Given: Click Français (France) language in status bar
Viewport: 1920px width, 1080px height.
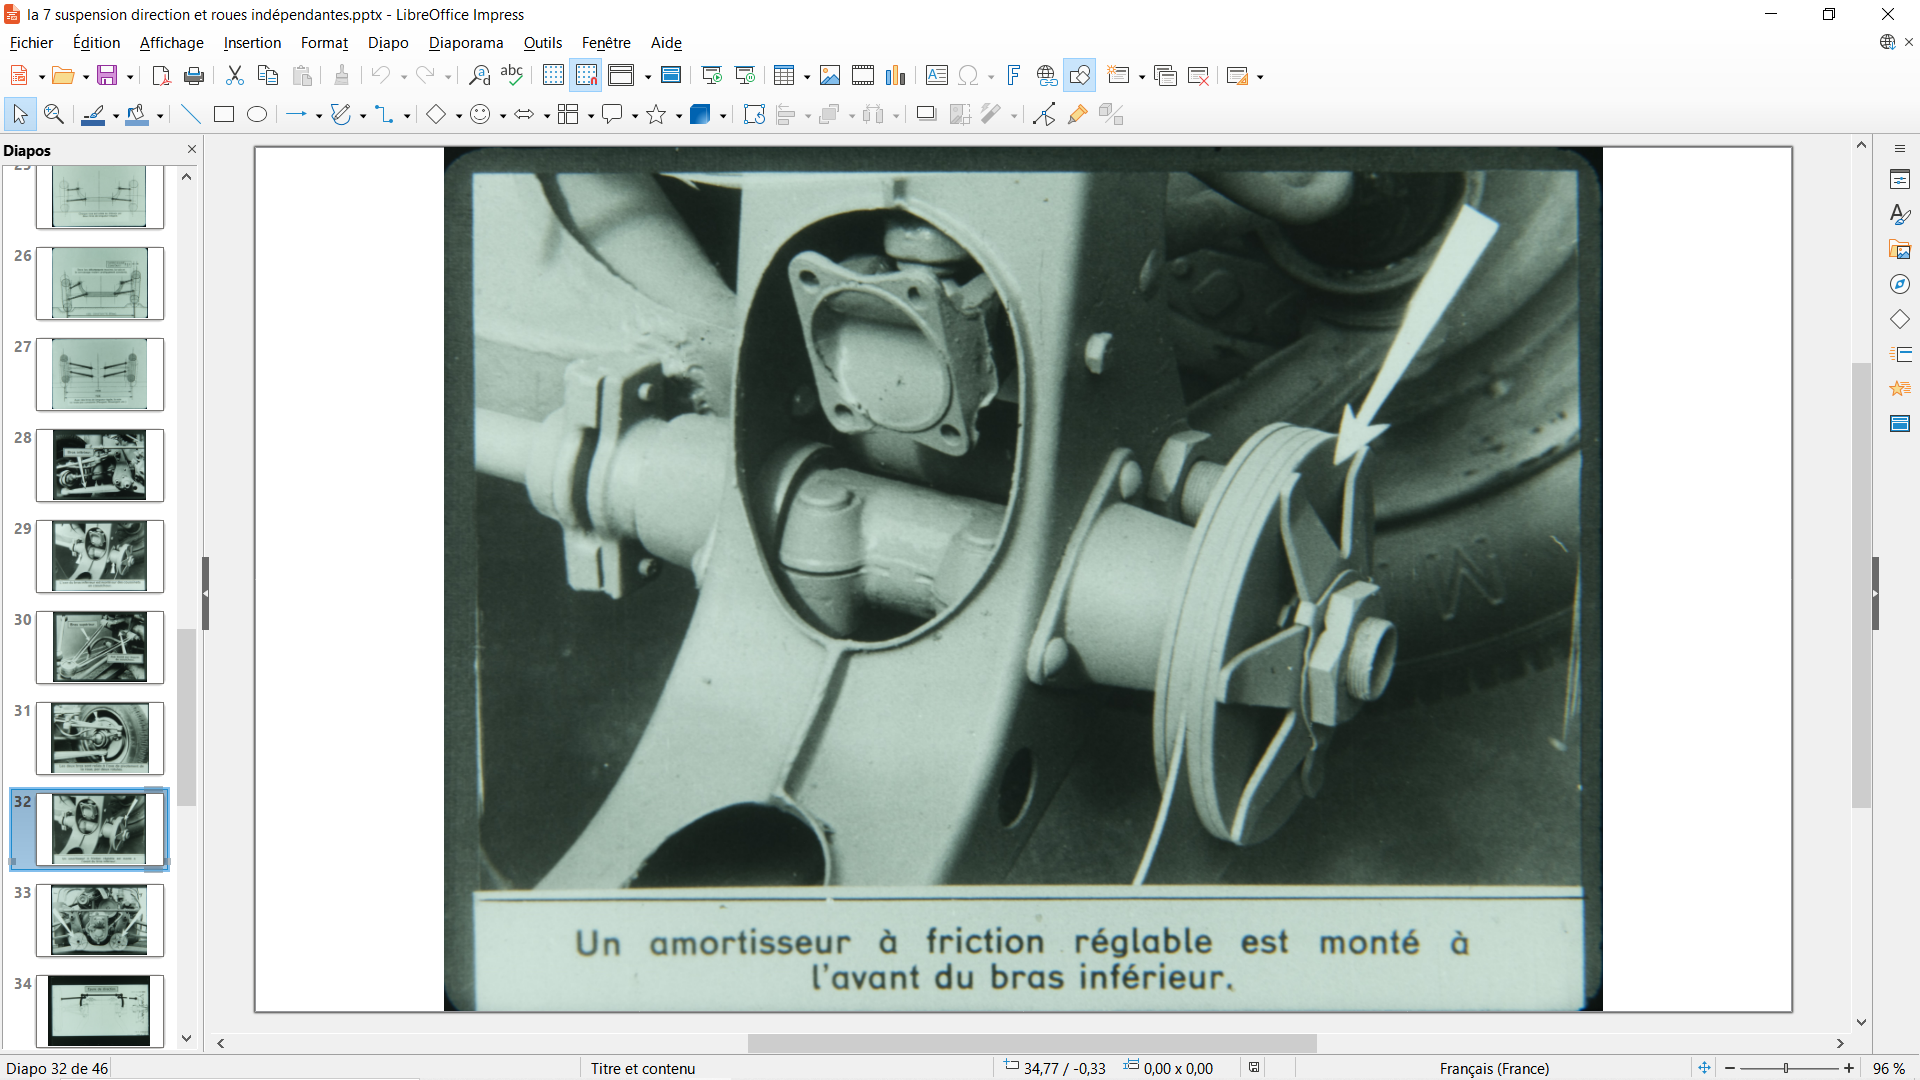Looking at the screenshot, I should (x=1494, y=1068).
